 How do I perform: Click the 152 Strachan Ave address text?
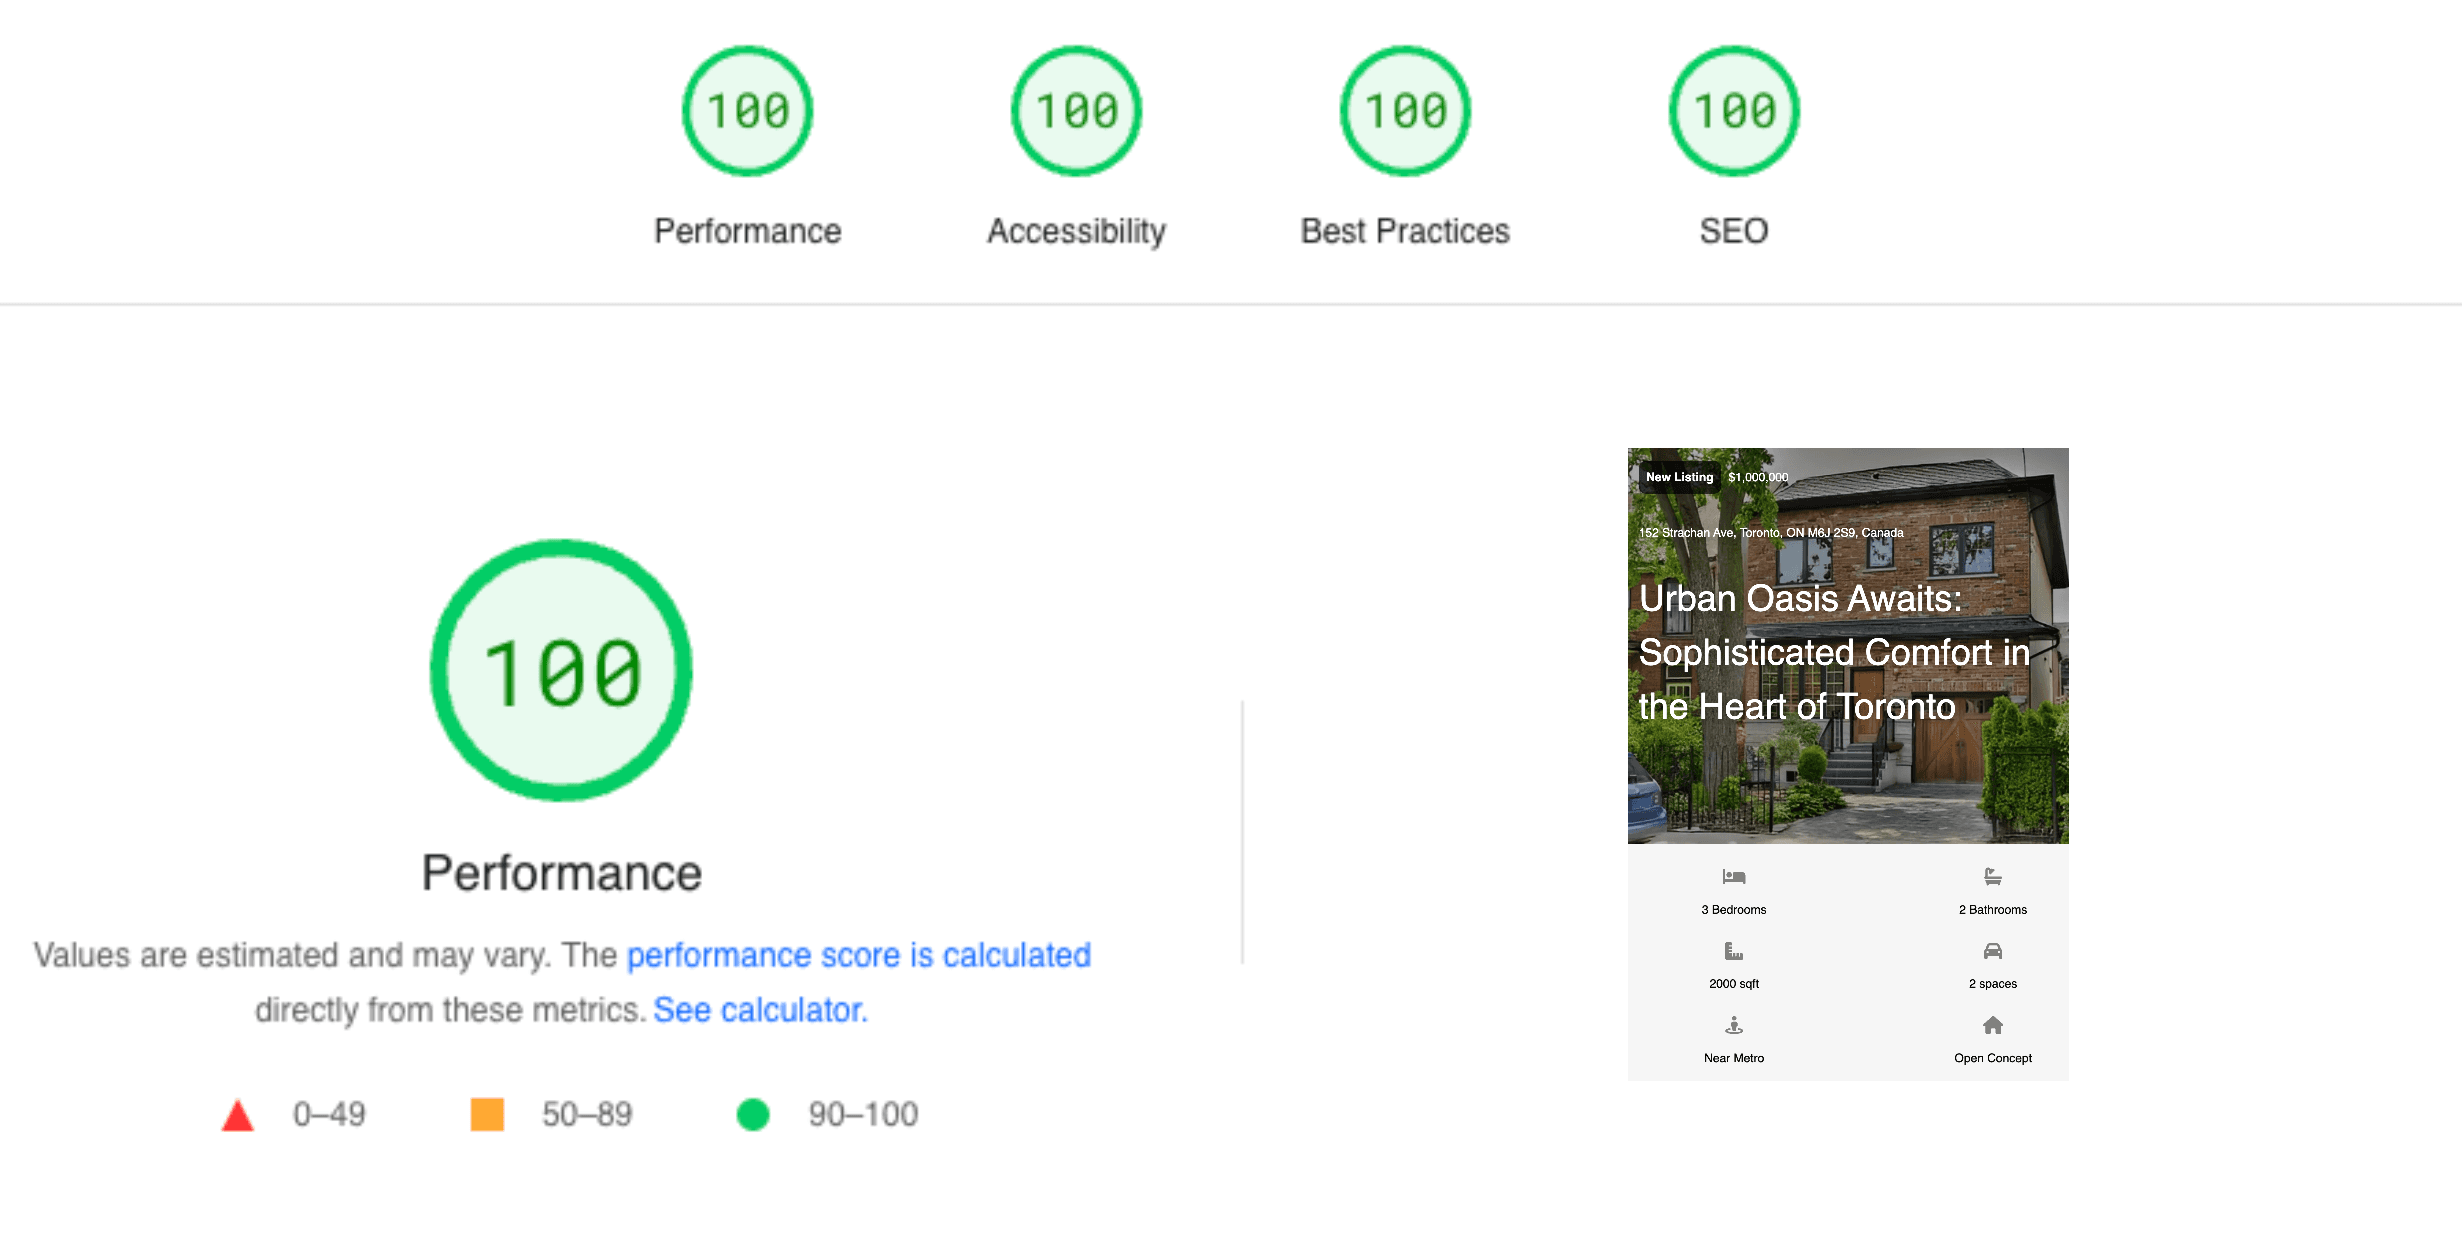pos(1770,533)
